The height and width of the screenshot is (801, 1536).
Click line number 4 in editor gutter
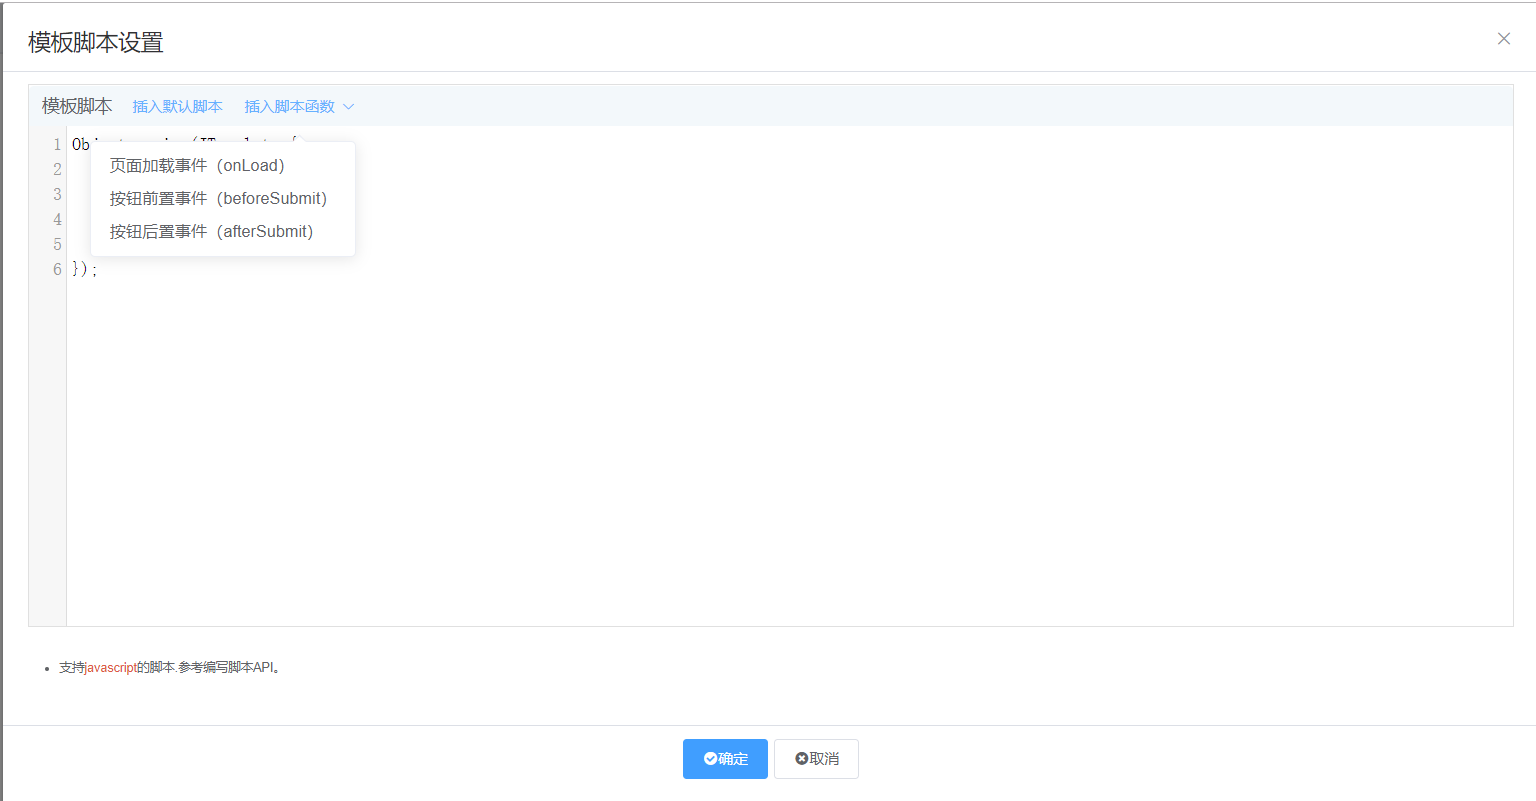[x=57, y=220]
